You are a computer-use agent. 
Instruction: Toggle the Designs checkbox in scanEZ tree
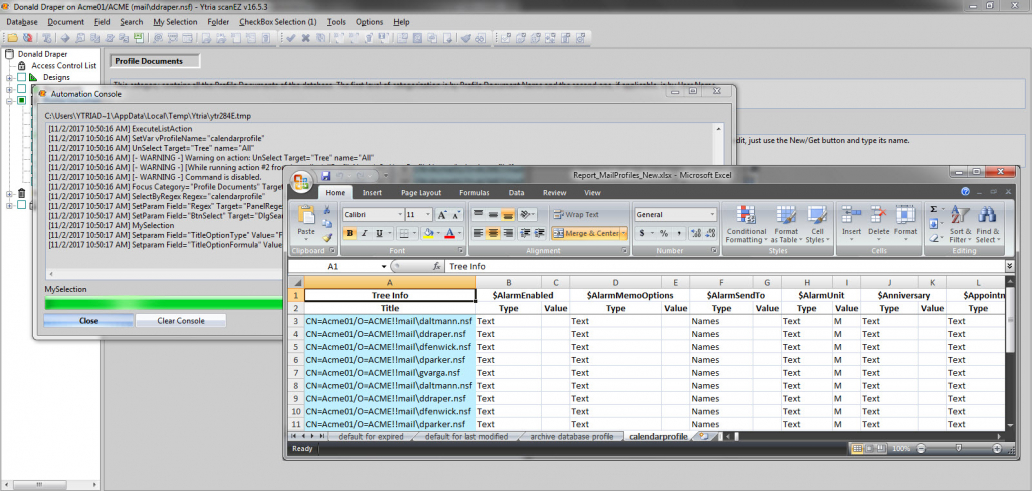tap(21, 77)
